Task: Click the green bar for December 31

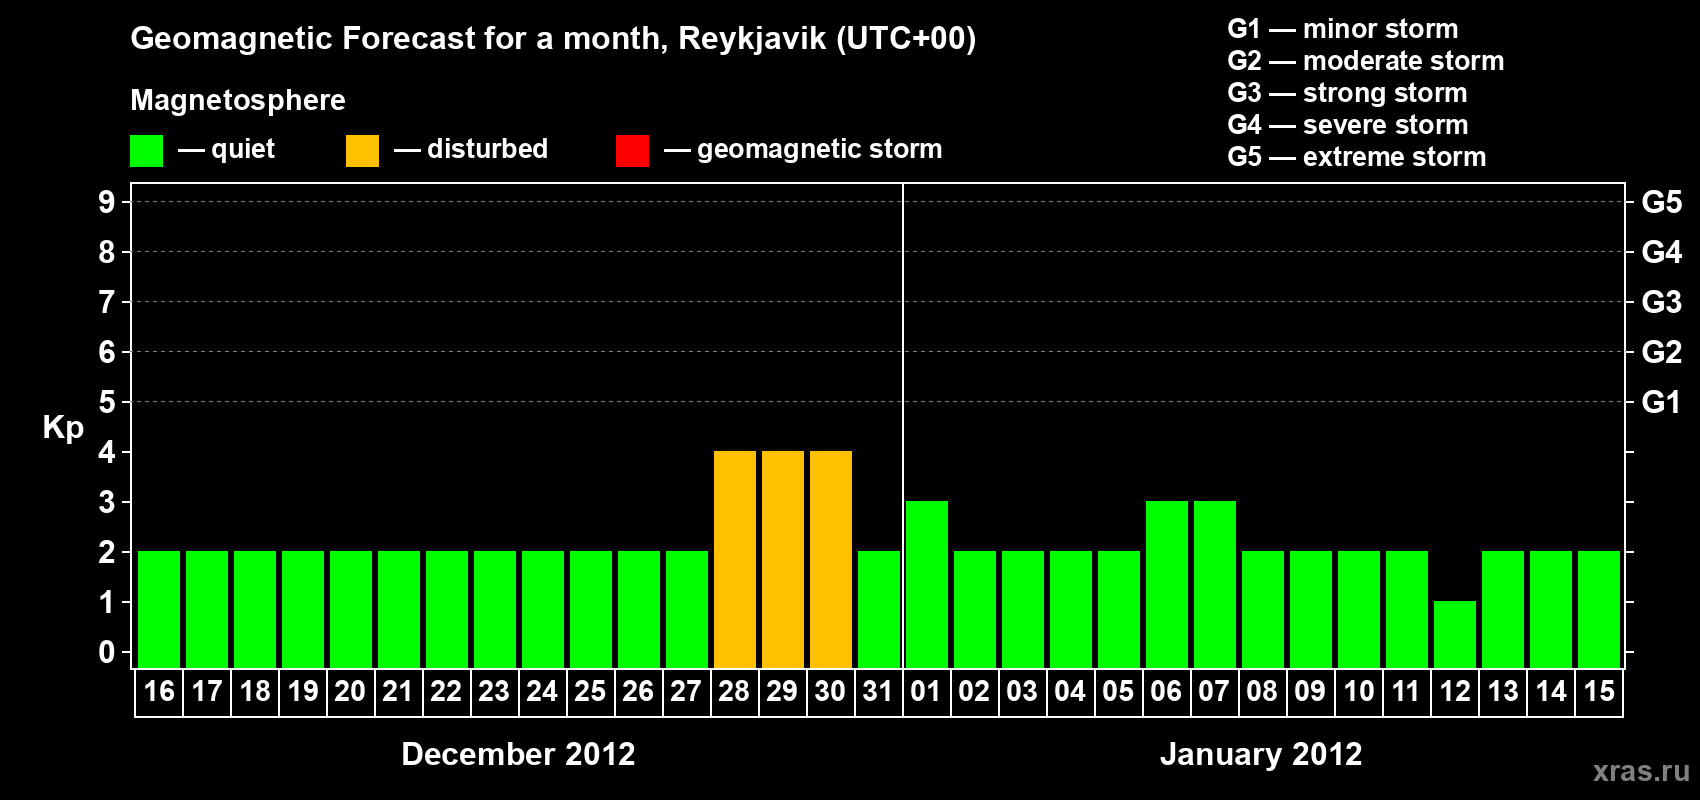Action: [x=879, y=609]
